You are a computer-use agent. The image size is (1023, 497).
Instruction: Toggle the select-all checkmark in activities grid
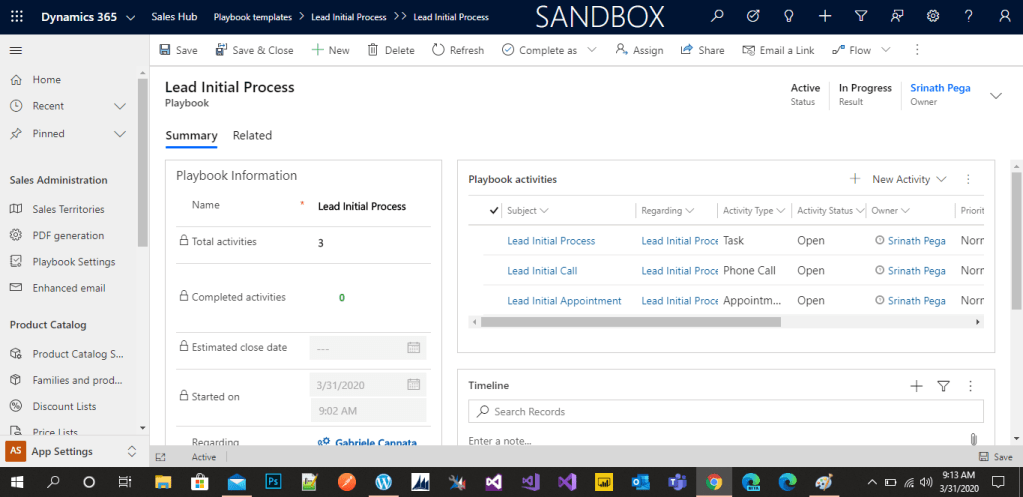point(494,210)
